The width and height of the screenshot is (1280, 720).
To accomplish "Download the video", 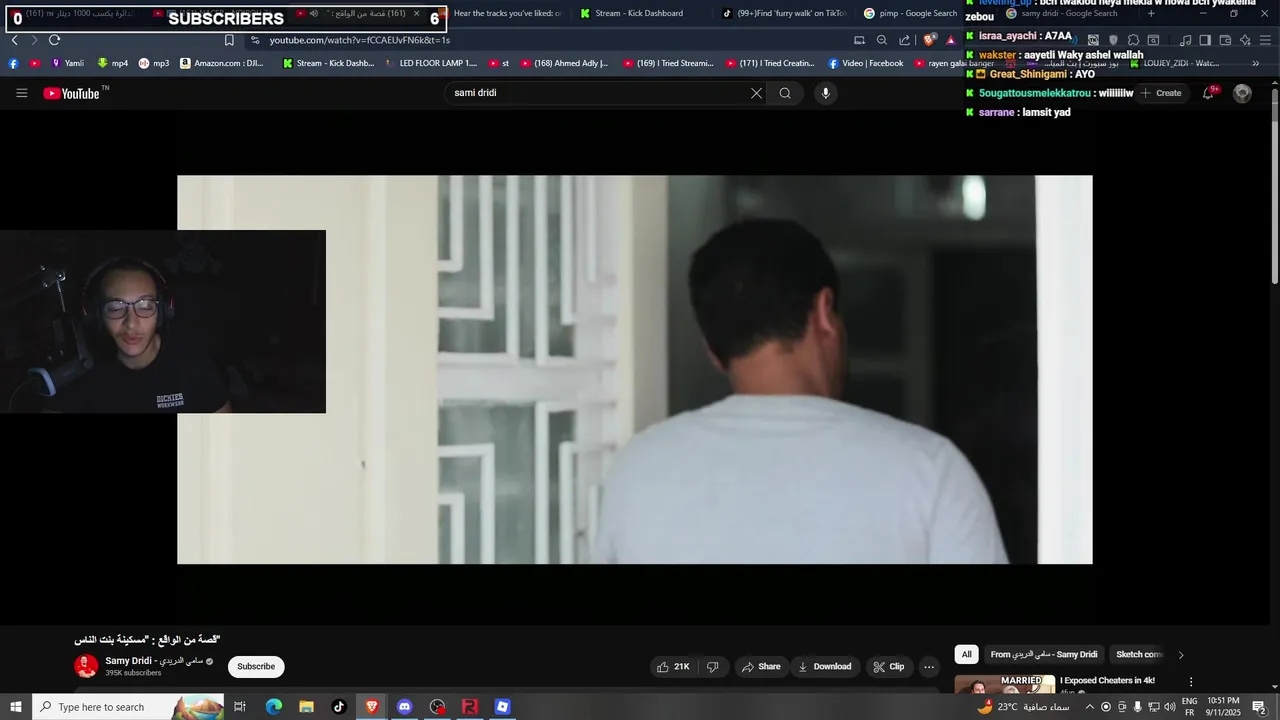I will (825, 667).
